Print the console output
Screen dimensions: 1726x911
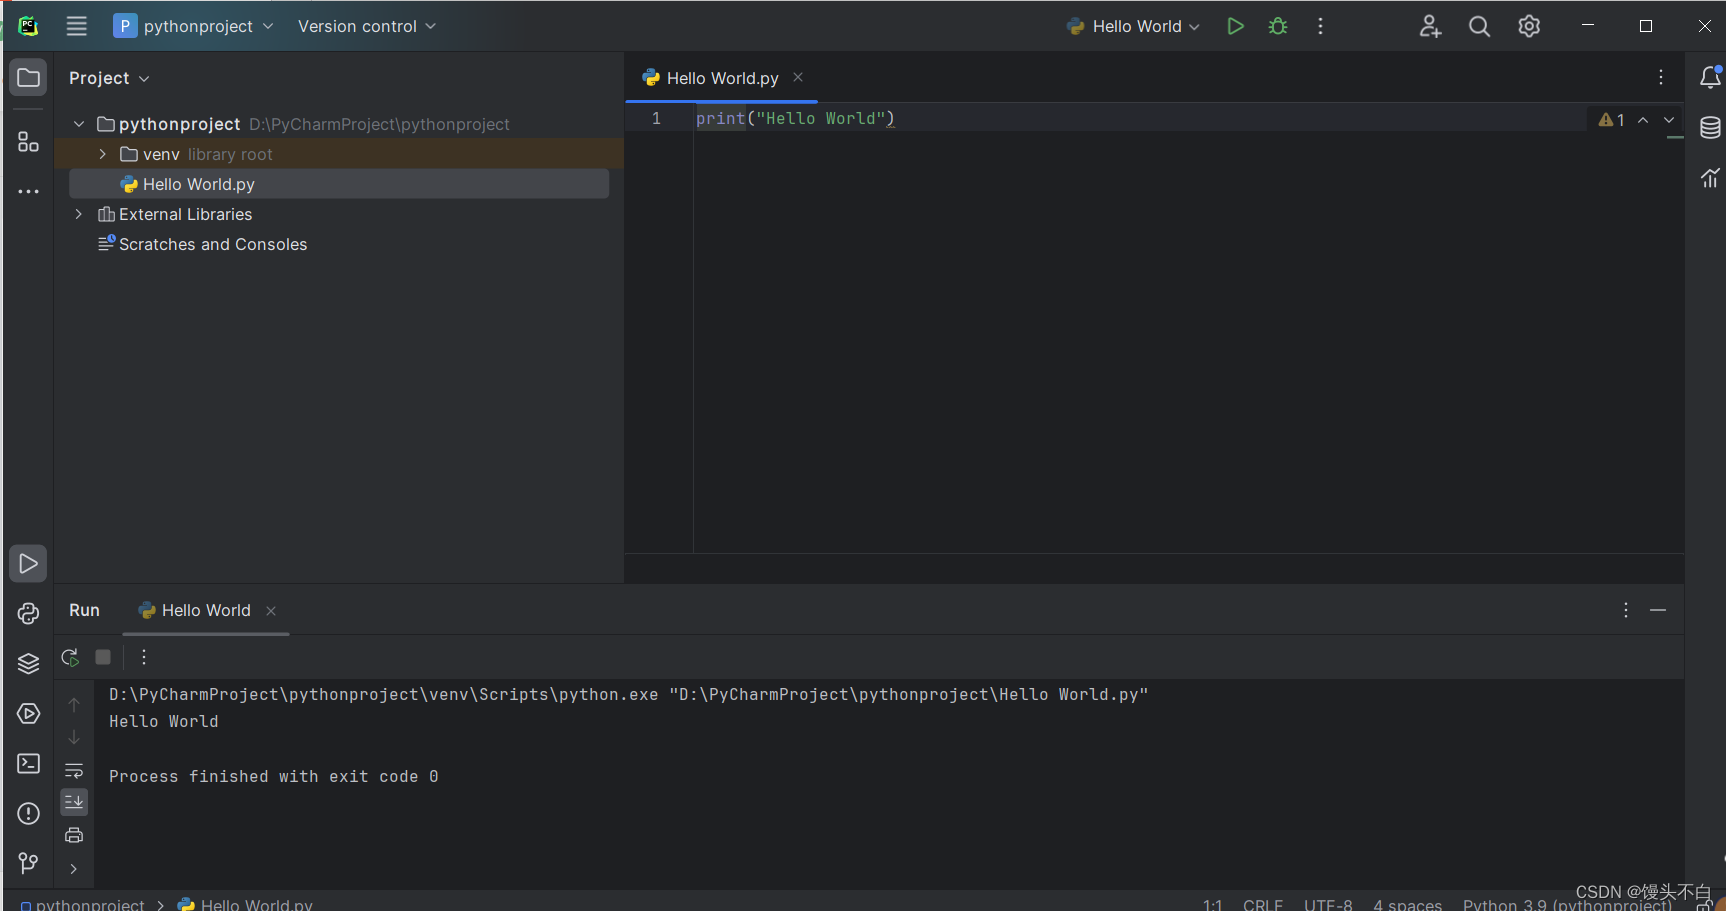pyautogui.click(x=74, y=834)
